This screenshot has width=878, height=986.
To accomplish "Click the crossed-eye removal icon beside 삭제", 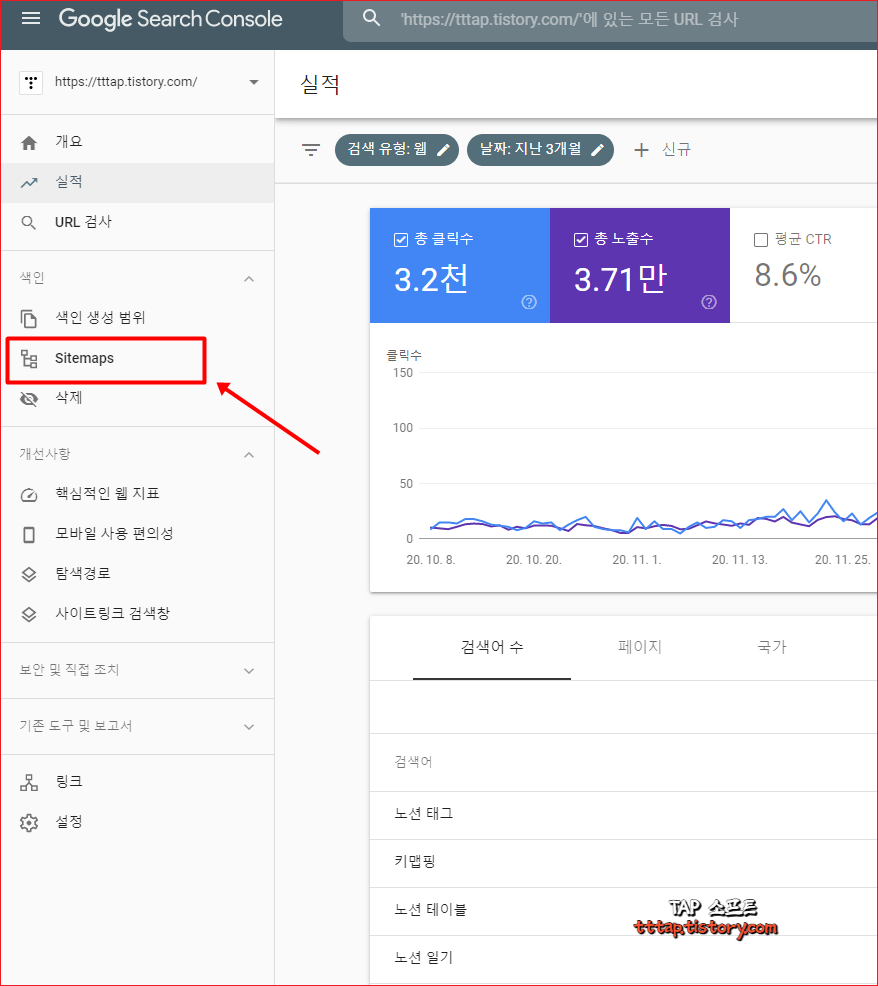I will click(x=29, y=399).
